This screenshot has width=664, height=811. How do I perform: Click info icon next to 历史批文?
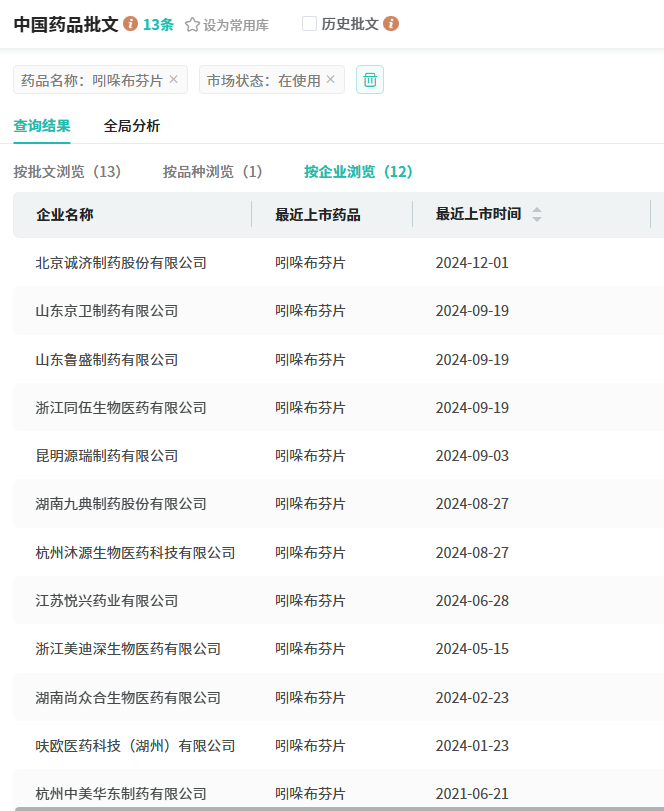[x=391, y=24]
